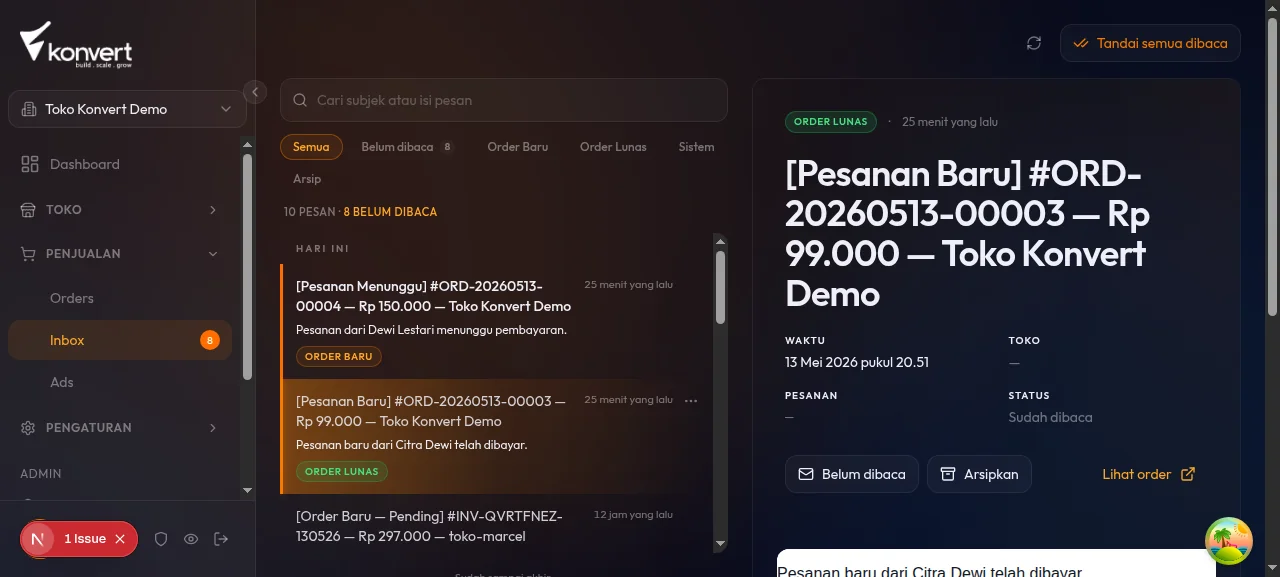The height and width of the screenshot is (577, 1280).
Task: Open Order Baru Pending INV-QVRTFNEZ message
Action: 496,526
